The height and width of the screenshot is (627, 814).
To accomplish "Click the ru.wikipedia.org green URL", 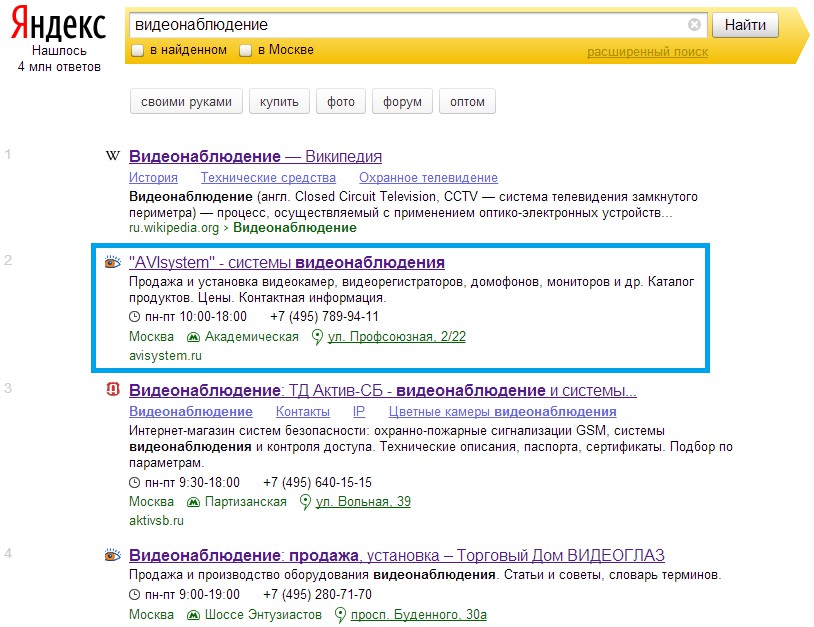I will pyautogui.click(x=174, y=228).
